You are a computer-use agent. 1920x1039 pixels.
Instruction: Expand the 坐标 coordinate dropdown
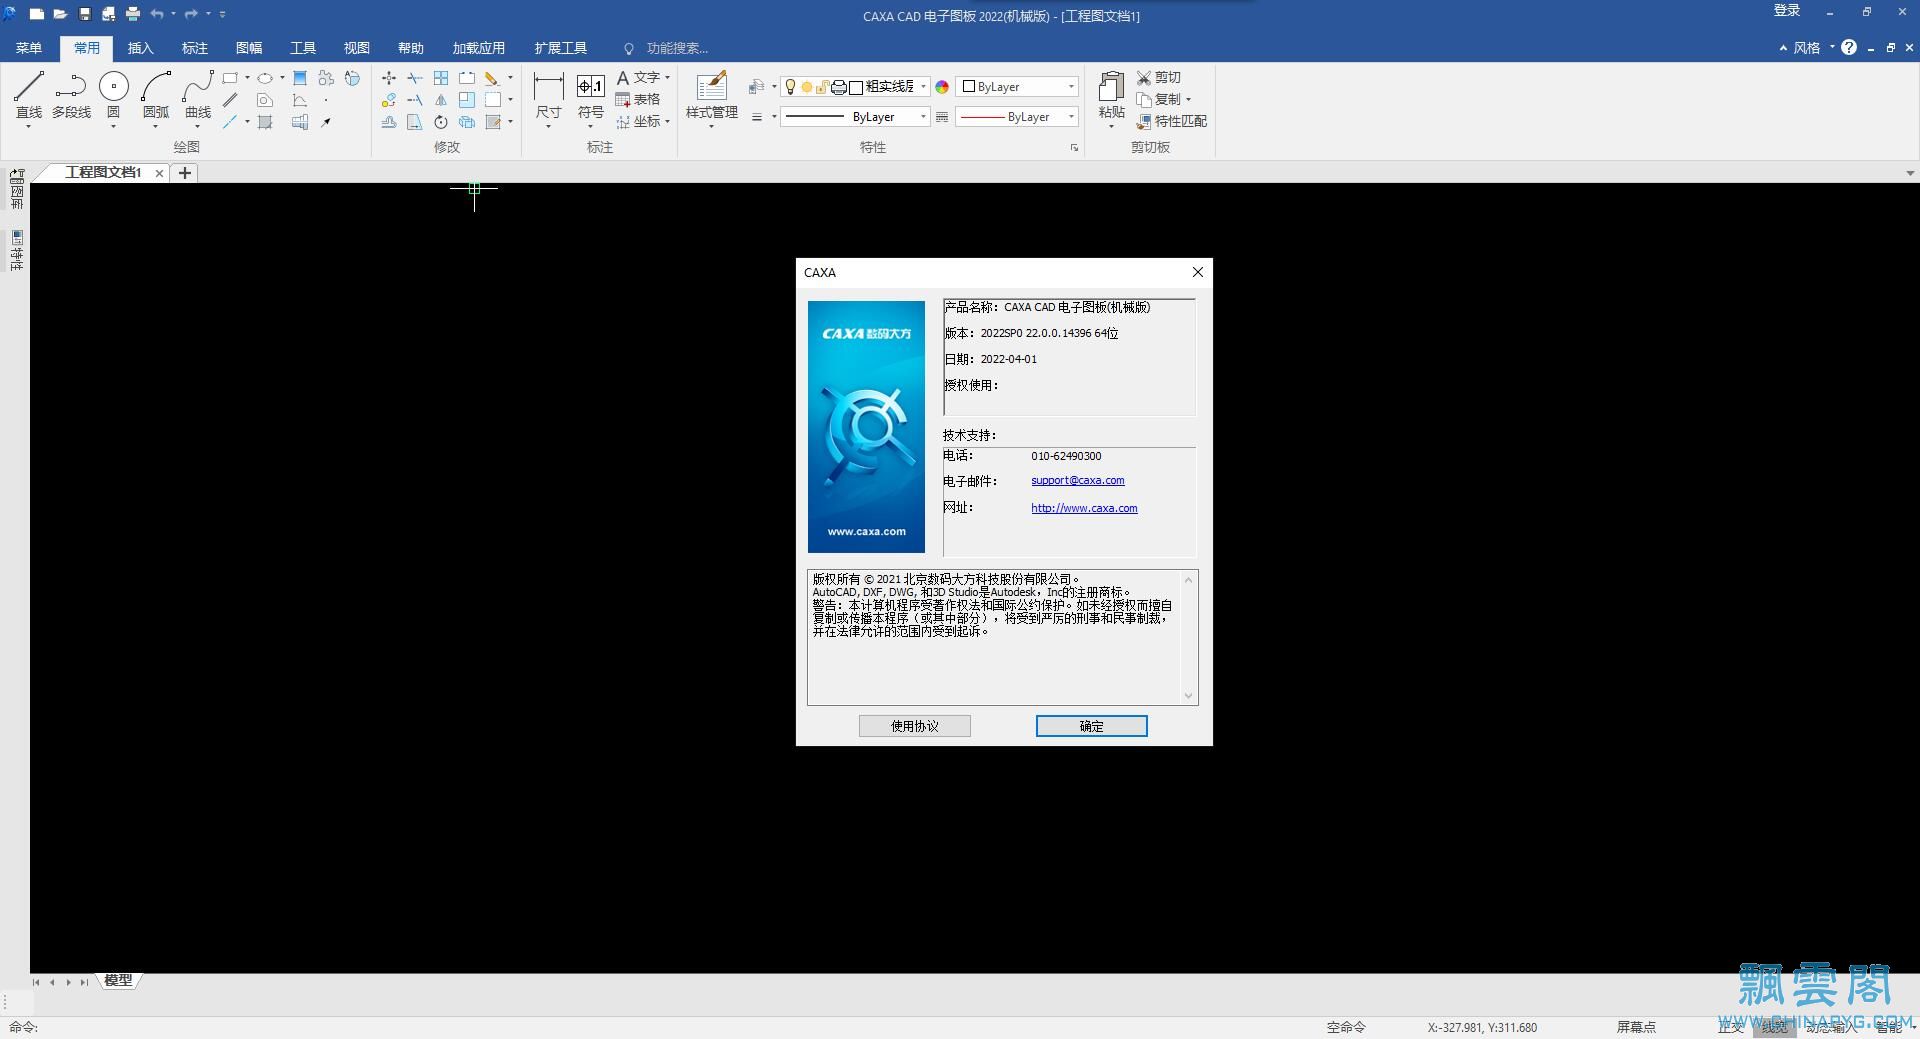point(667,122)
